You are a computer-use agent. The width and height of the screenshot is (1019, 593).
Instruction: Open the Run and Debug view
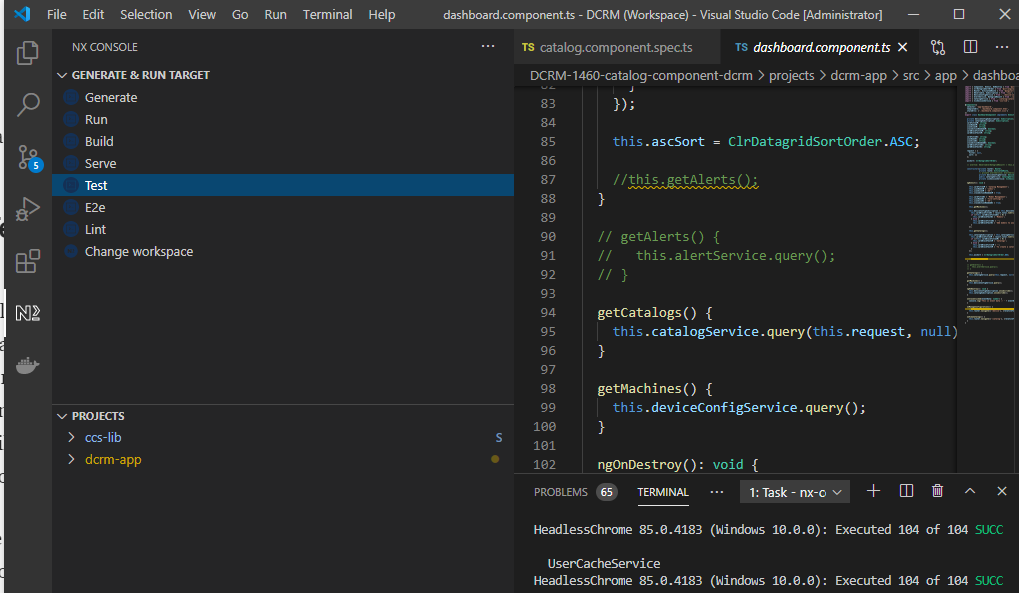(27, 209)
